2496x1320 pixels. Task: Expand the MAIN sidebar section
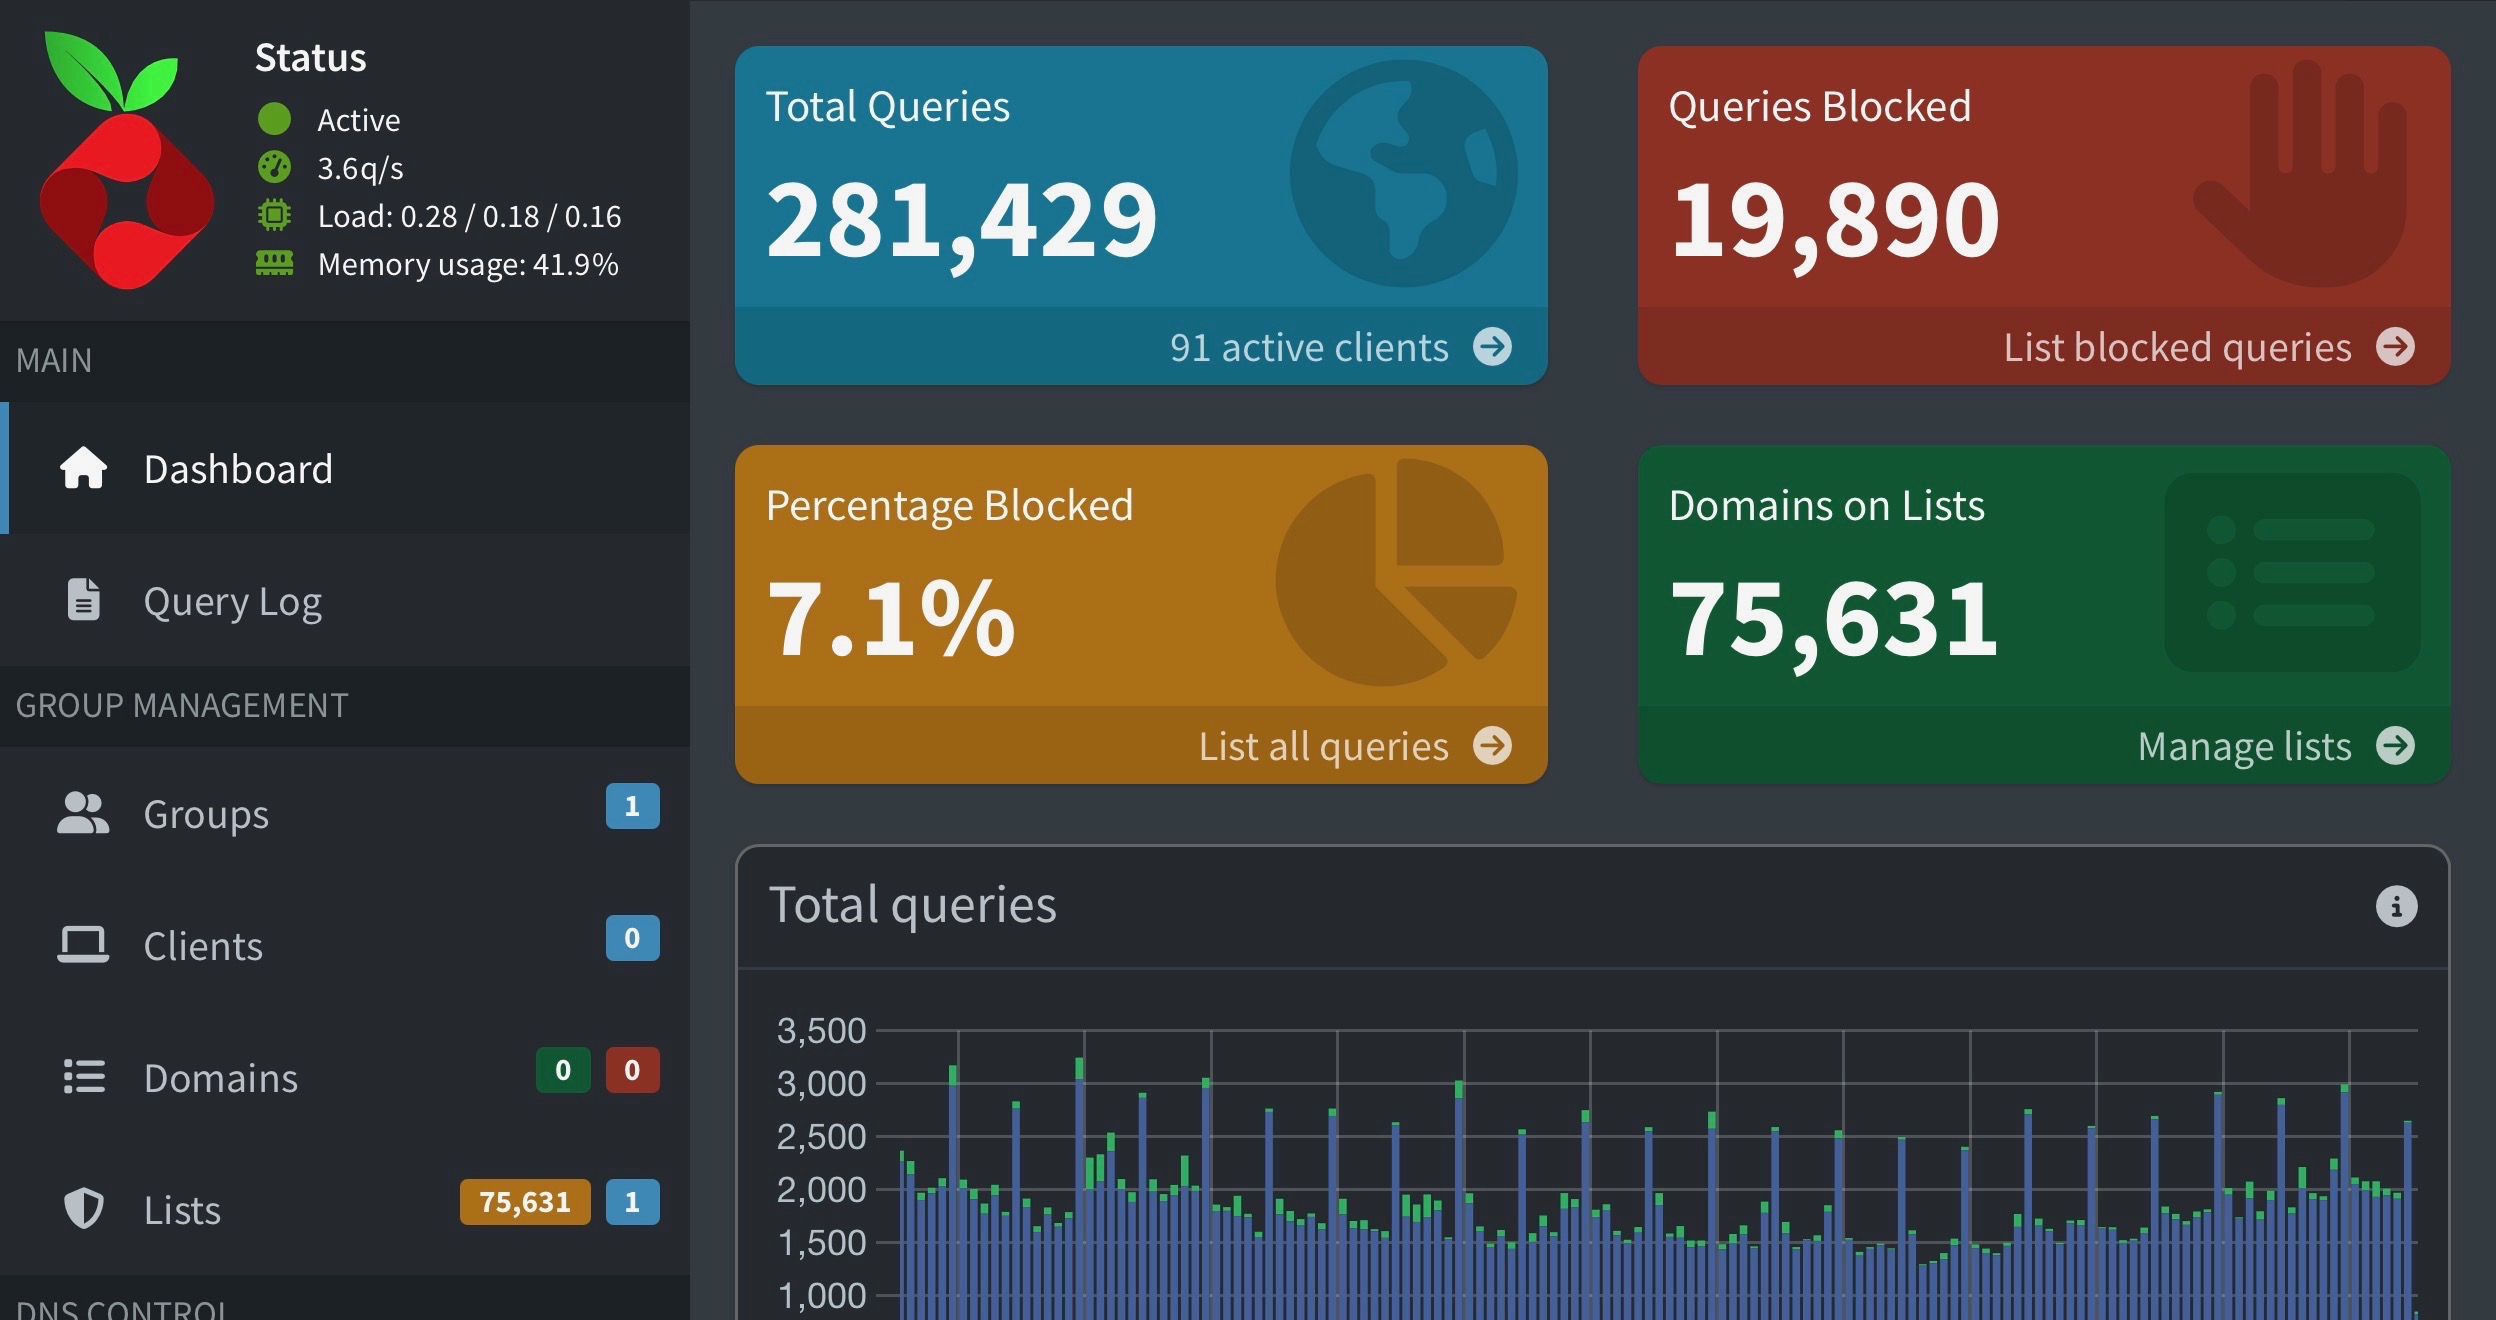pos(54,361)
